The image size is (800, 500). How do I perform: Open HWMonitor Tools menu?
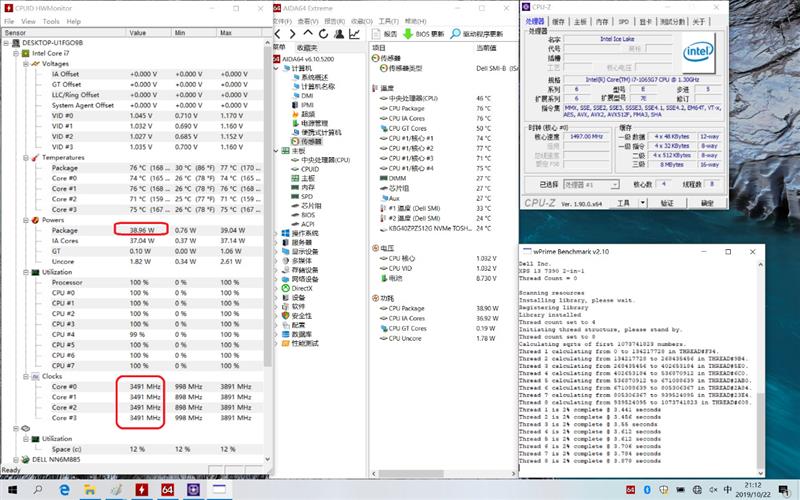pyautogui.click(x=51, y=21)
